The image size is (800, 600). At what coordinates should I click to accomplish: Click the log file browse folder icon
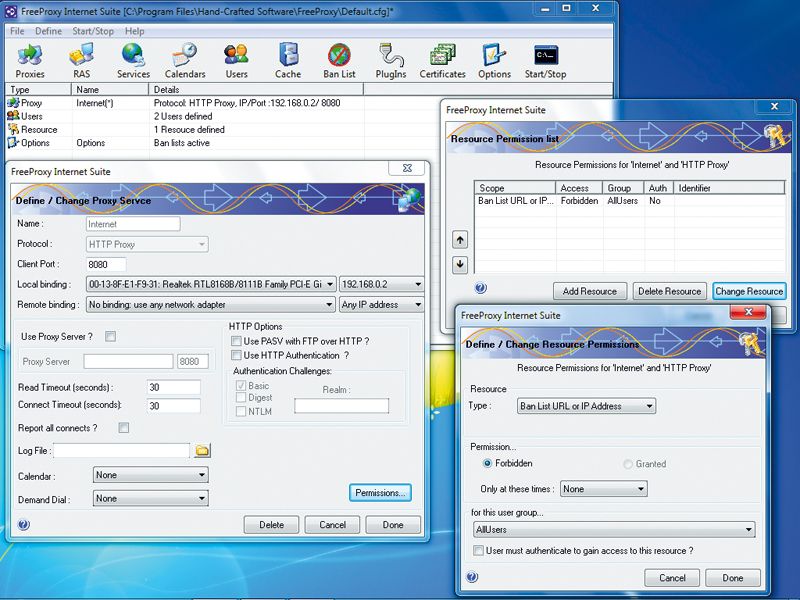pos(203,451)
